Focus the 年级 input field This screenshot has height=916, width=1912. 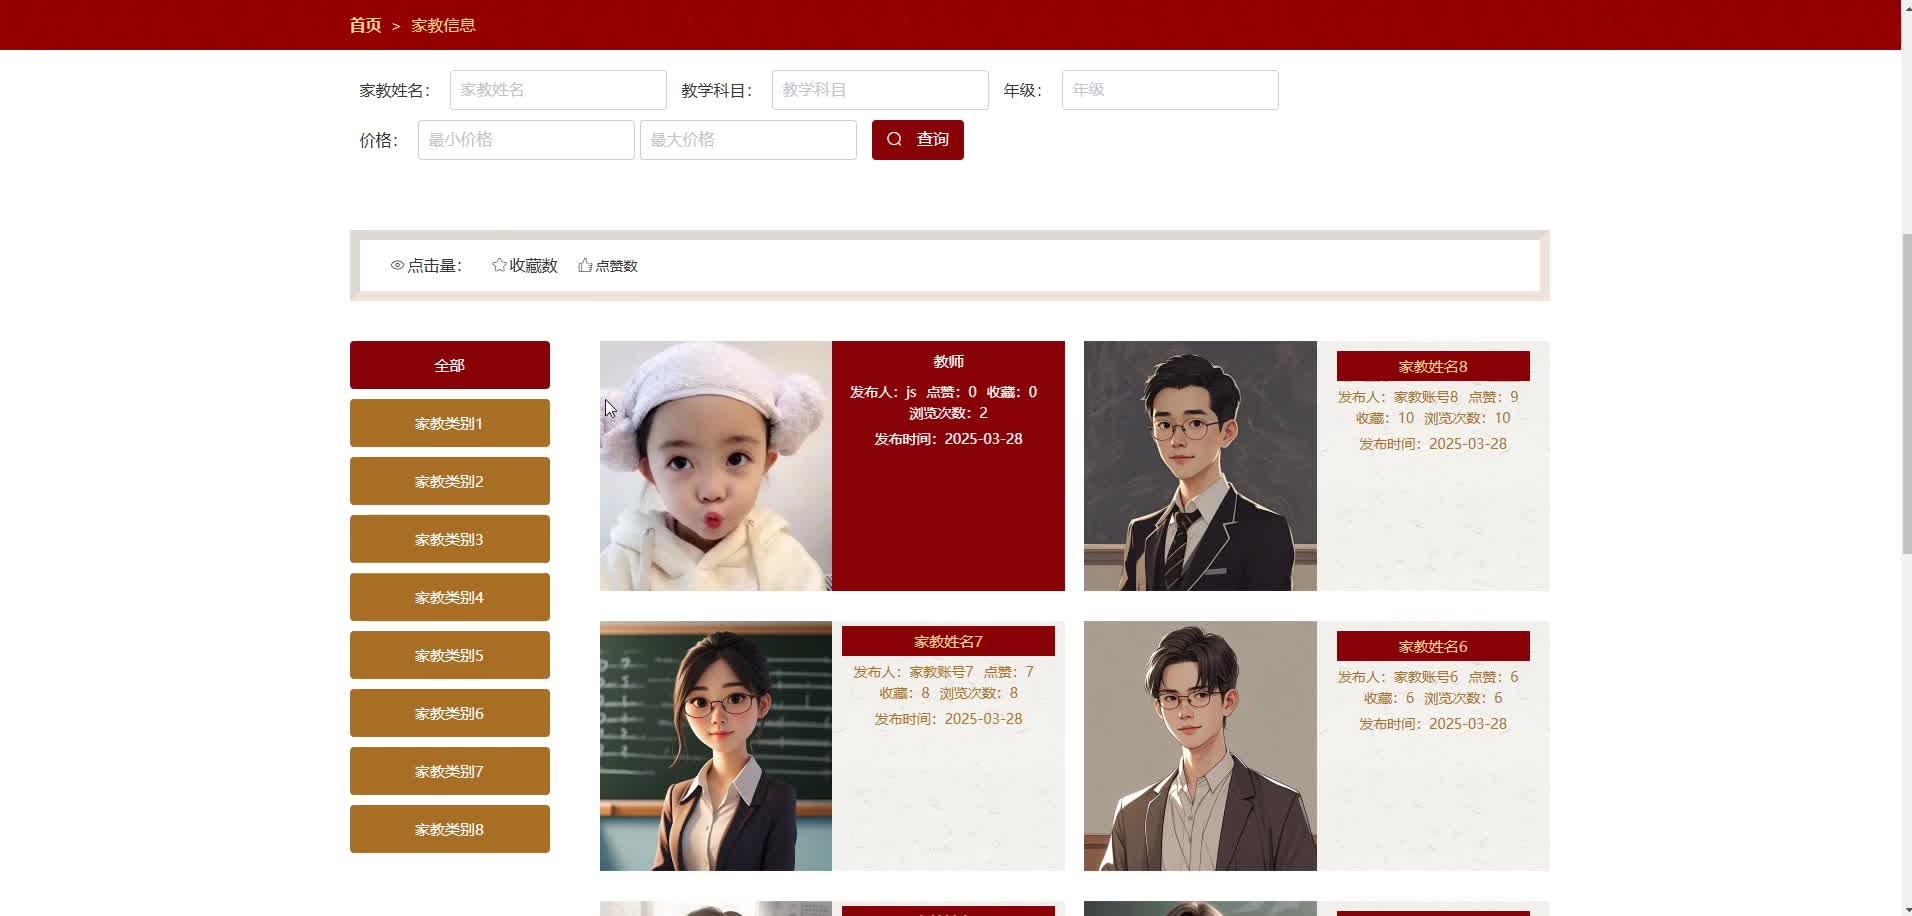click(x=1170, y=90)
